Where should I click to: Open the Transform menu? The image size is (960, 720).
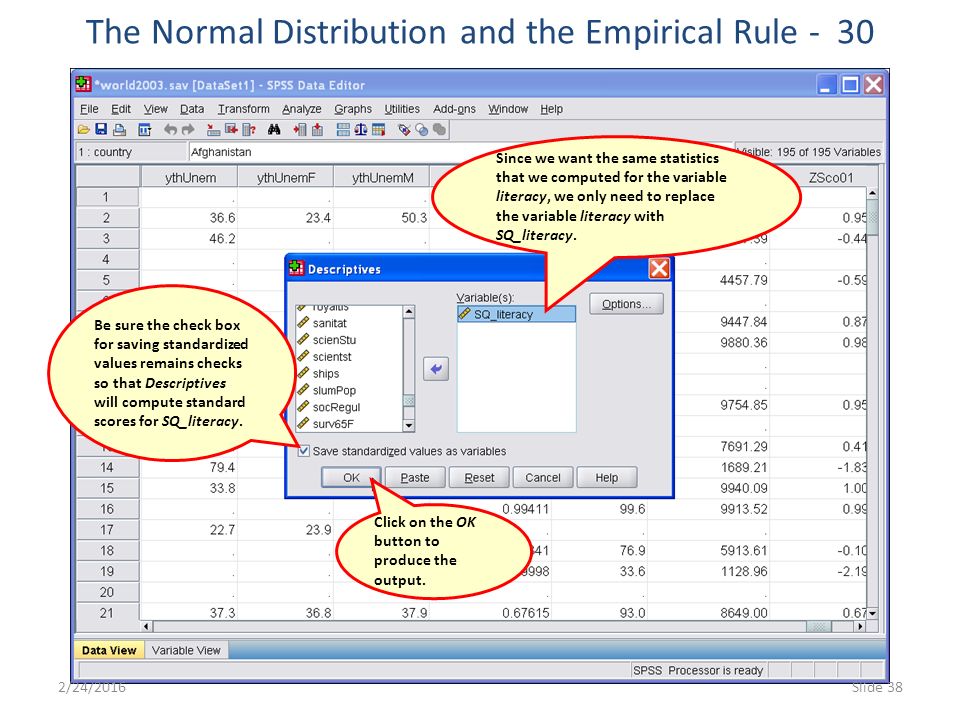point(244,109)
